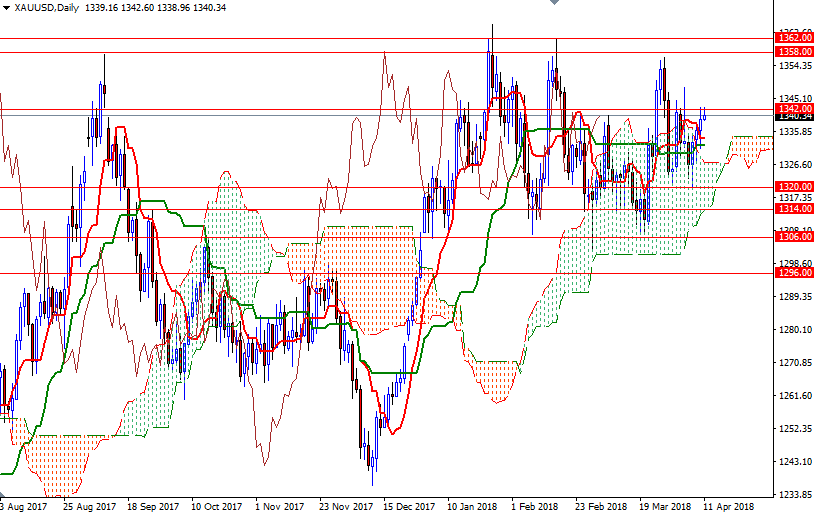Screen dimensions: 814x514
Task: Click the red 1296.00 price label
Action: (793, 272)
